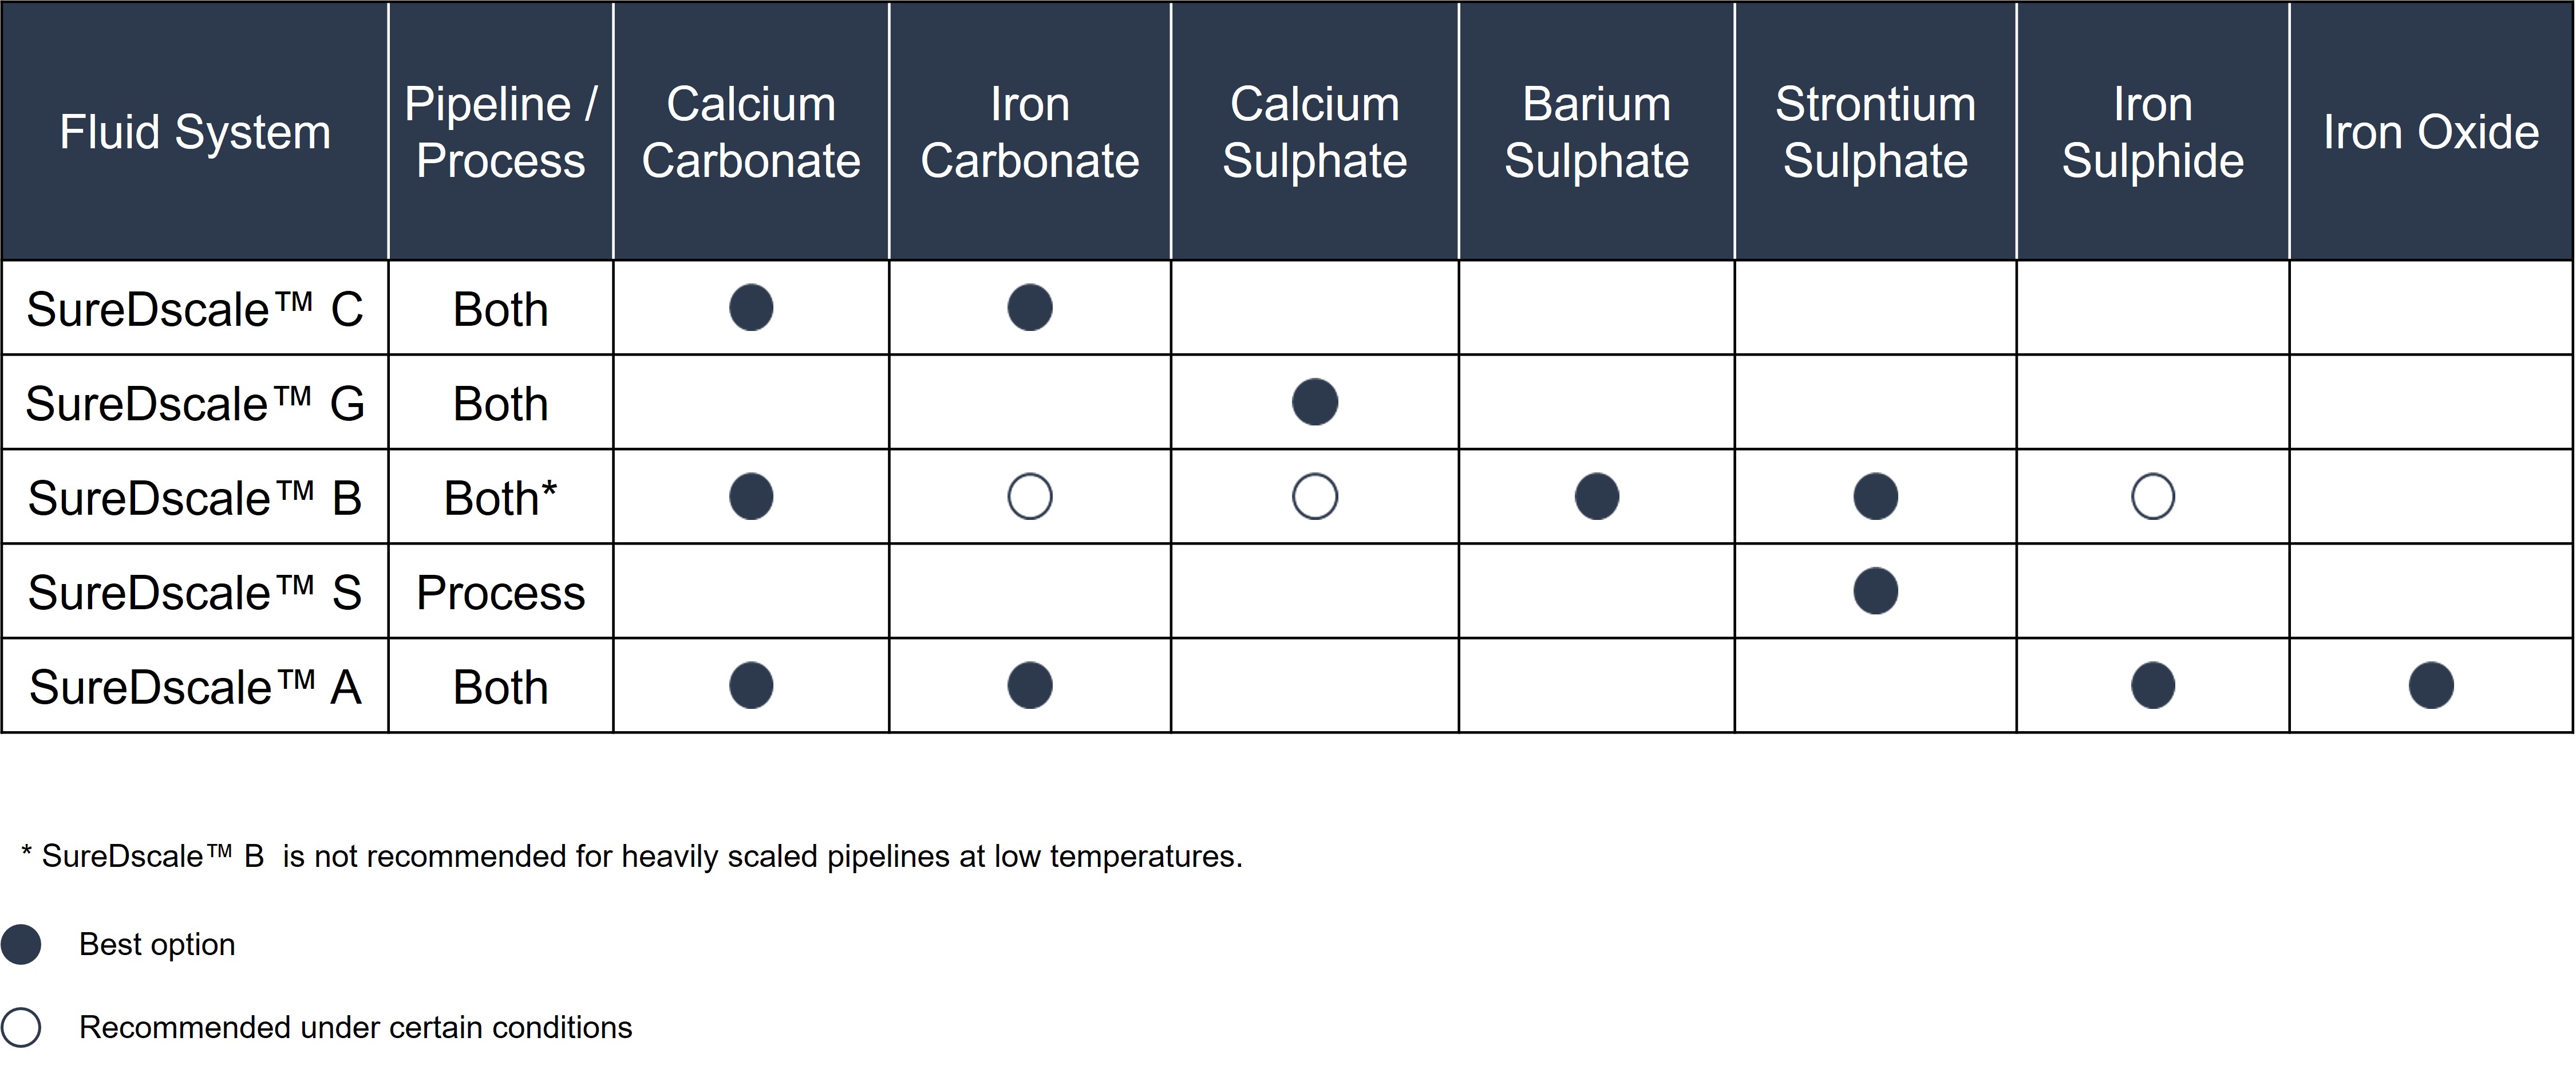Click SureDscale A Iron Sulphide filled dot
Screen dimensions: 2576x1065
(2153, 686)
